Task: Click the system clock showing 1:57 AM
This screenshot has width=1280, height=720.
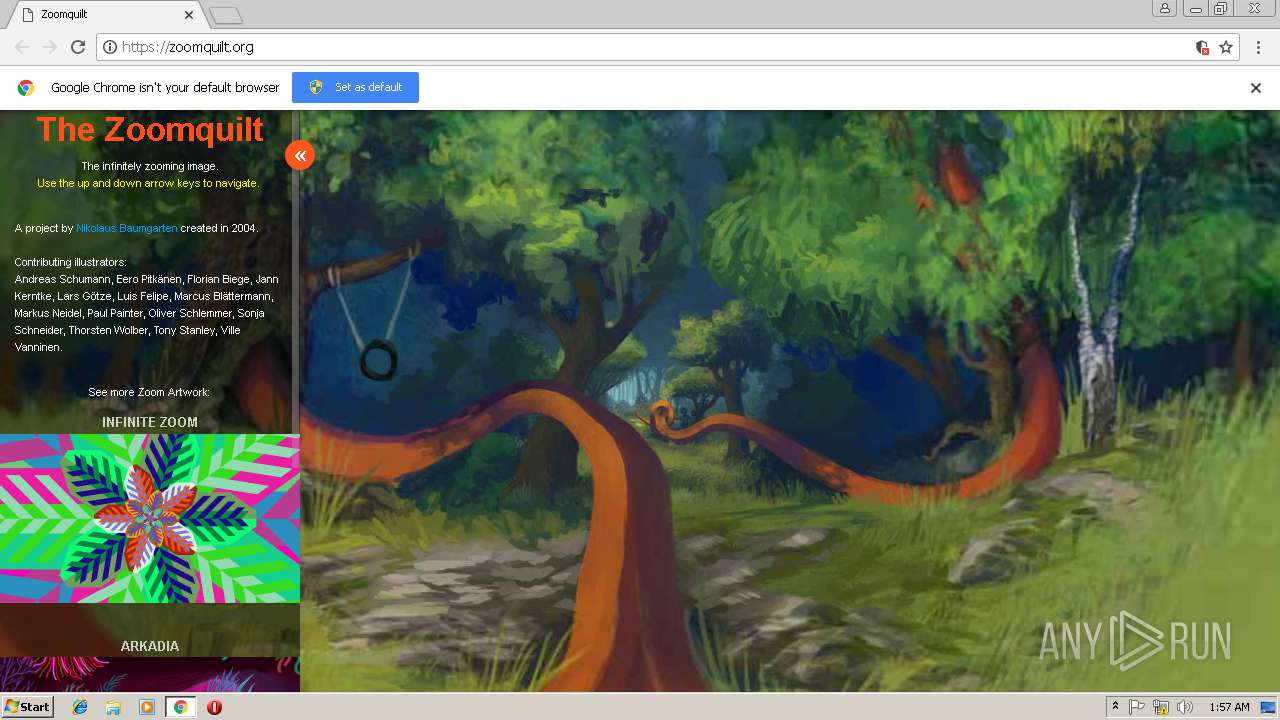Action: pyautogui.click(x=1229, y=707)
